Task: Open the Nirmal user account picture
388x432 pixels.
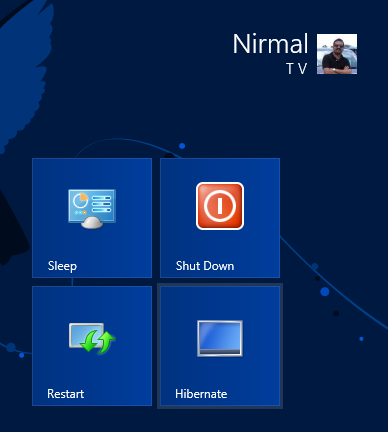Action: 337,54
